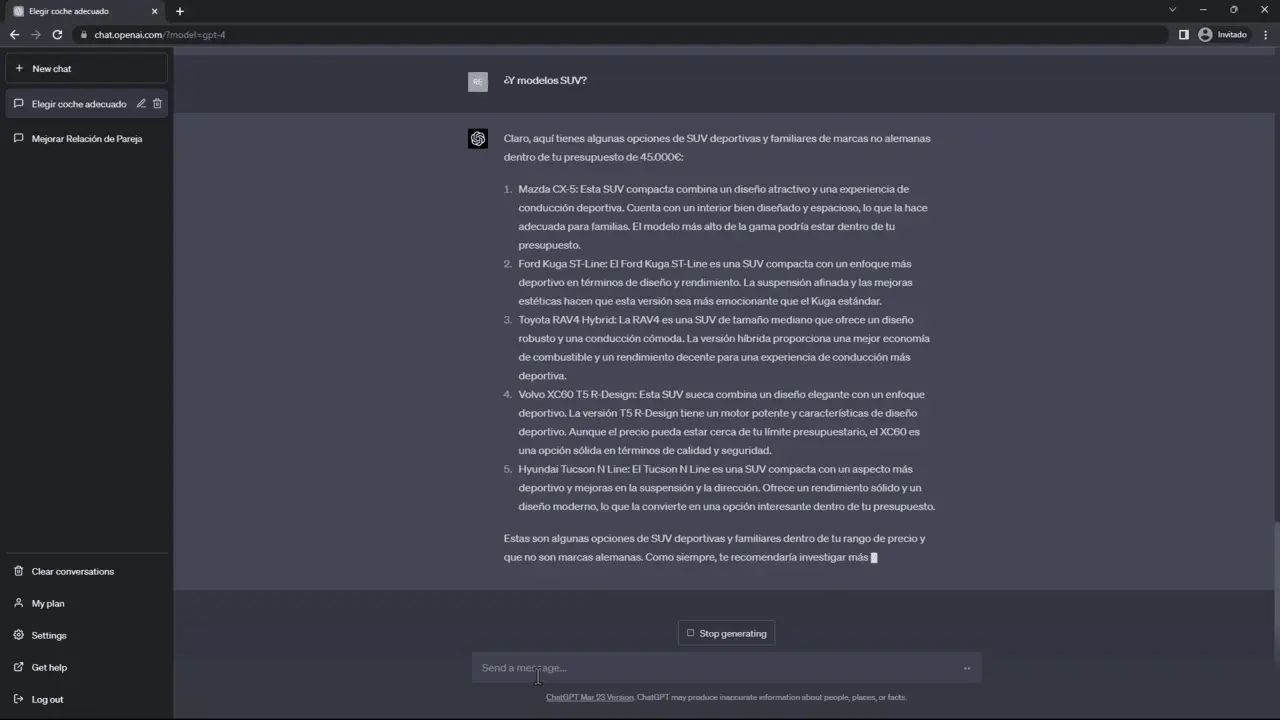The width and height of the screenshot is (1280, 720).
Task: Open the ChatGPT Mar 23 Version link
Action: (589, 697)
